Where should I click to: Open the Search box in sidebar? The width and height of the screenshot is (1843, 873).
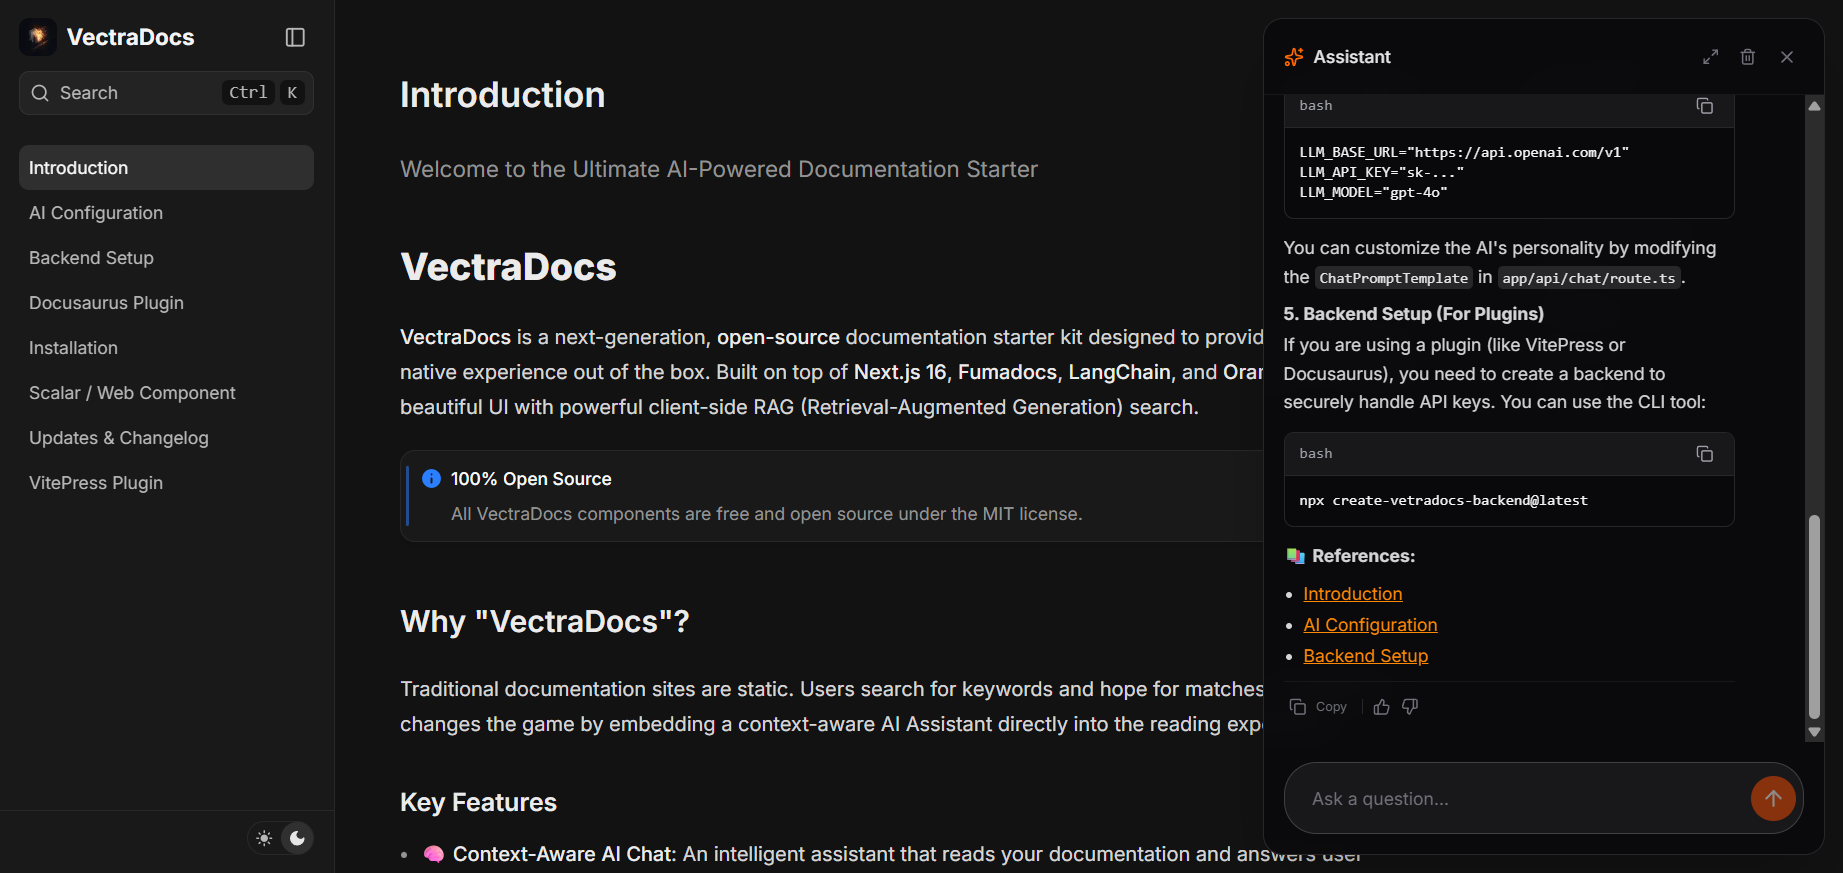tap(166, 93)
